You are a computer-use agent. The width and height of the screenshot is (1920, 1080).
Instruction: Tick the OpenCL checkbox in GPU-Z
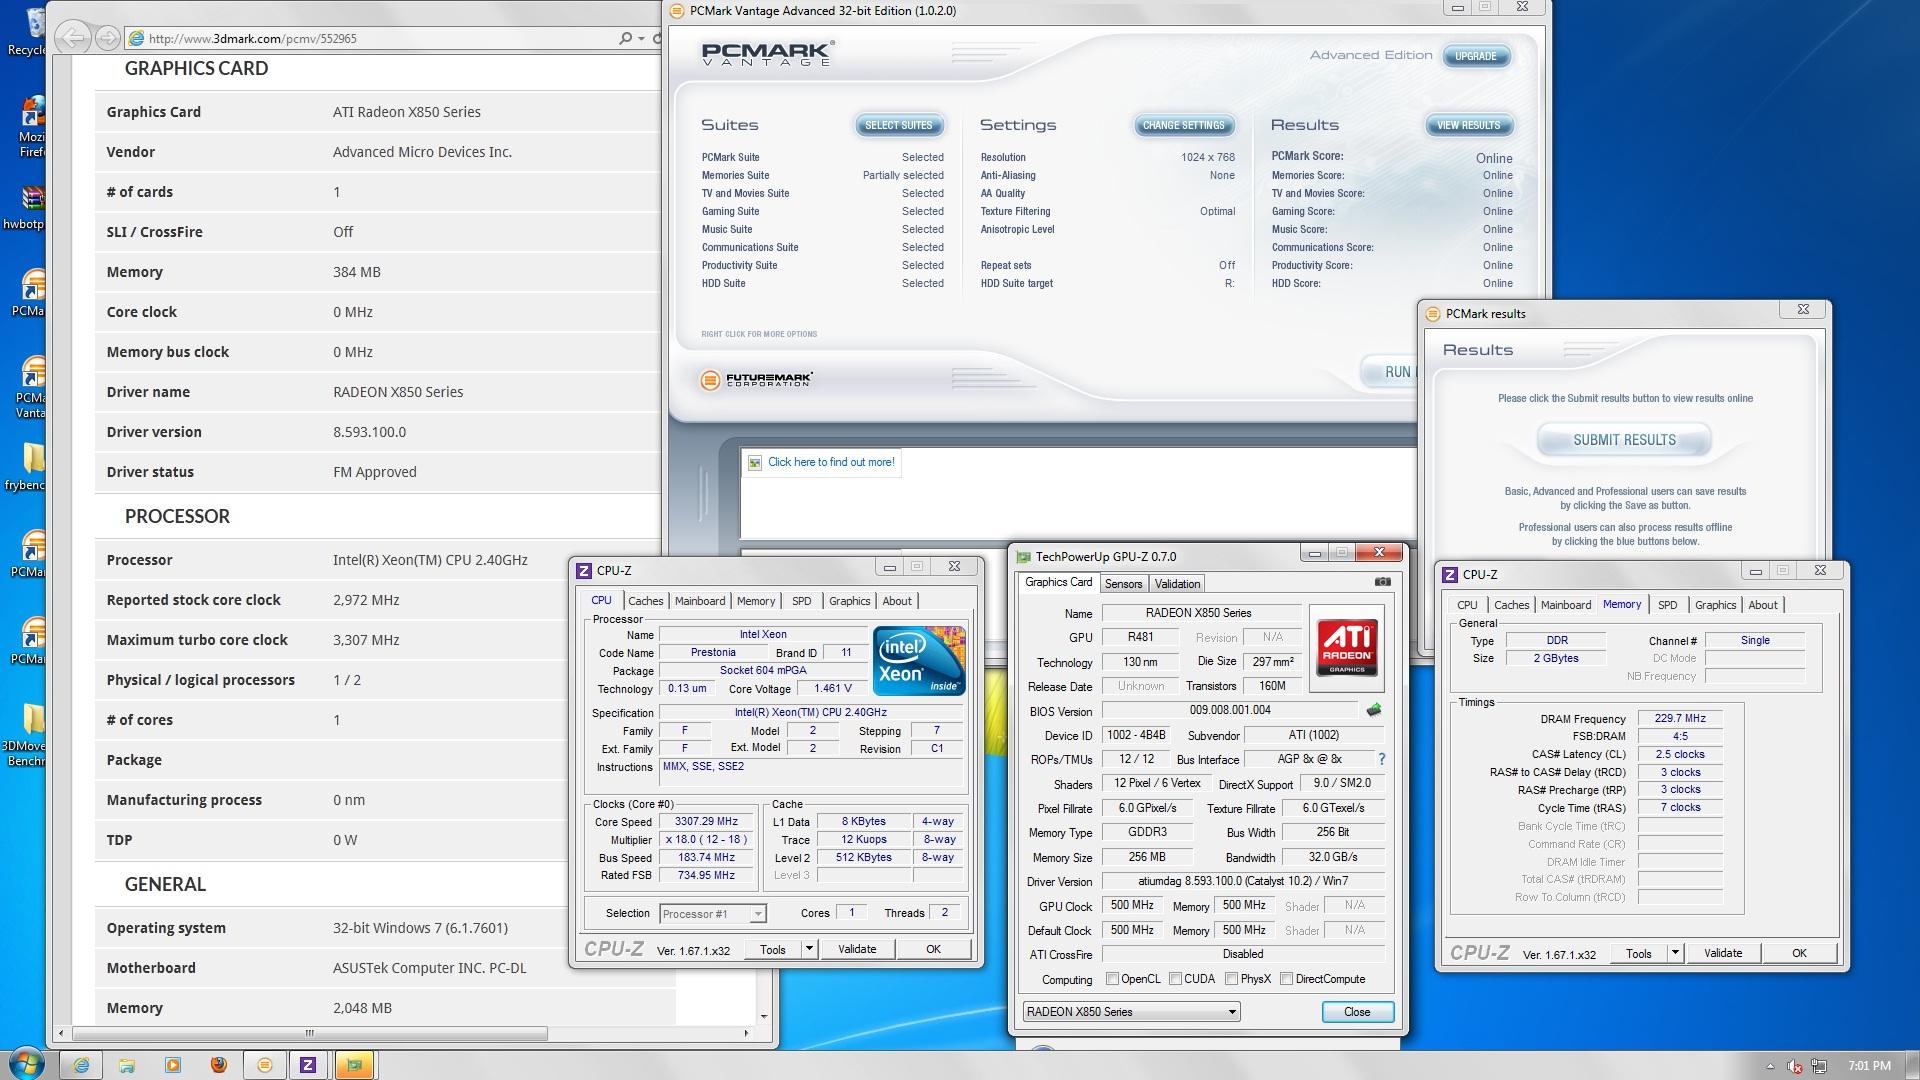click(x=1112, y=979)
